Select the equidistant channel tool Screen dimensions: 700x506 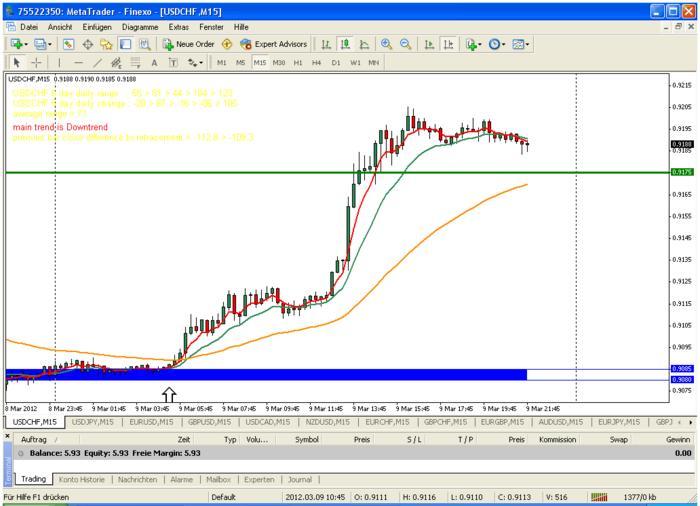(116, 63)
